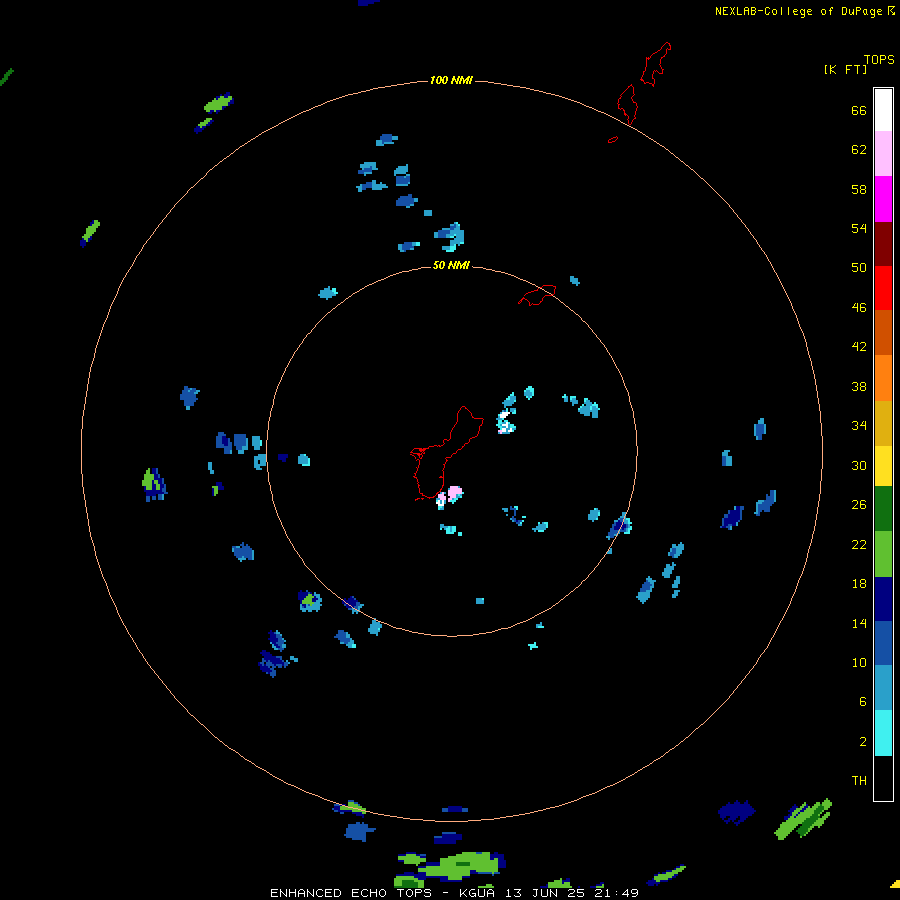Click the 'TOPS' legend heading
The width and height of the screenshot is (900, 900).
[x=879, y=60]
